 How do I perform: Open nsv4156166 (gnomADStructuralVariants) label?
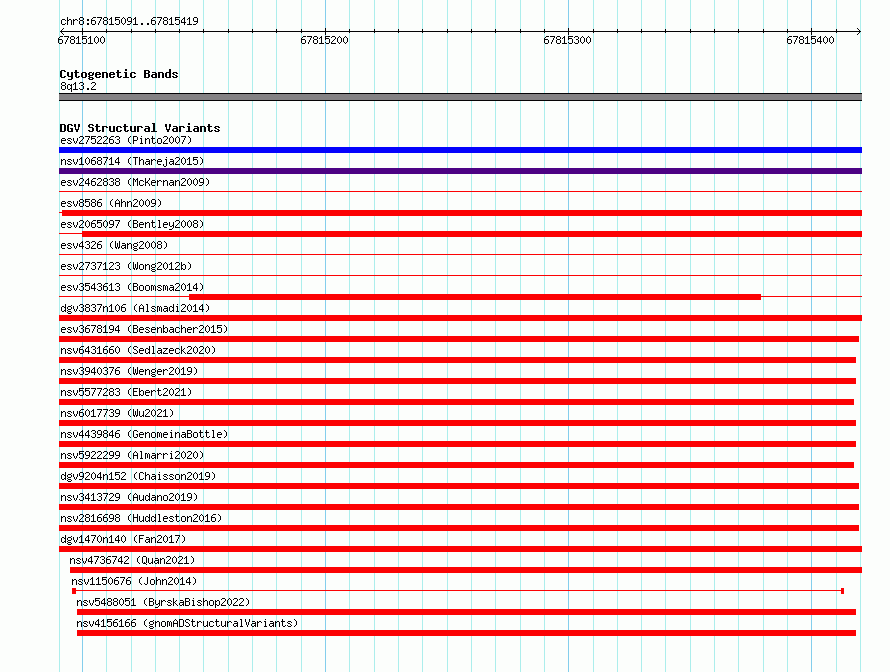[187, 623]
